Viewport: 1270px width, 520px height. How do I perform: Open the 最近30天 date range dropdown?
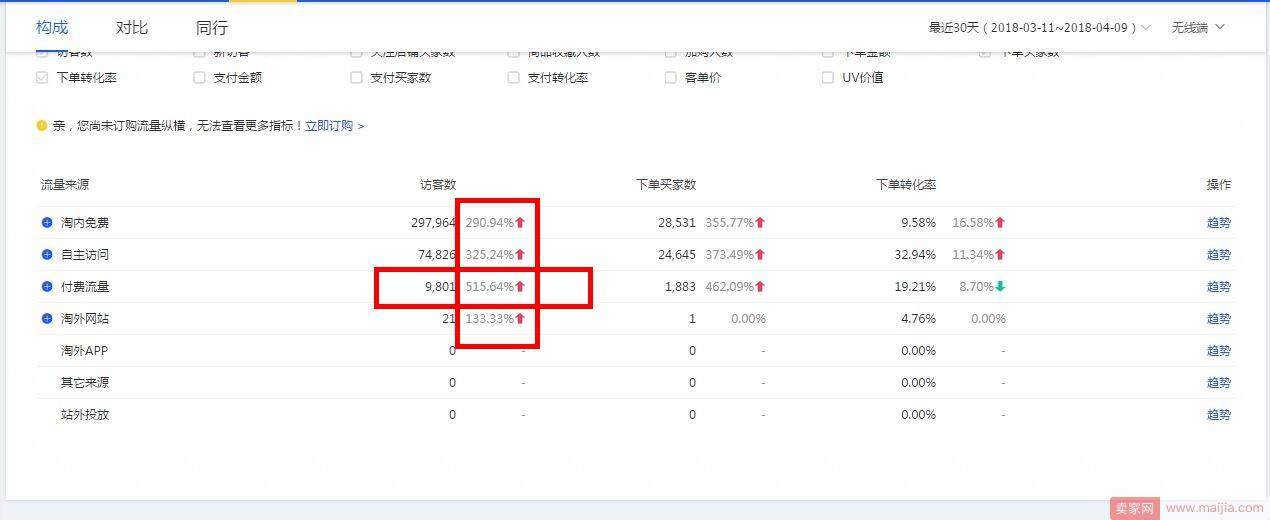pos(1039,28)
